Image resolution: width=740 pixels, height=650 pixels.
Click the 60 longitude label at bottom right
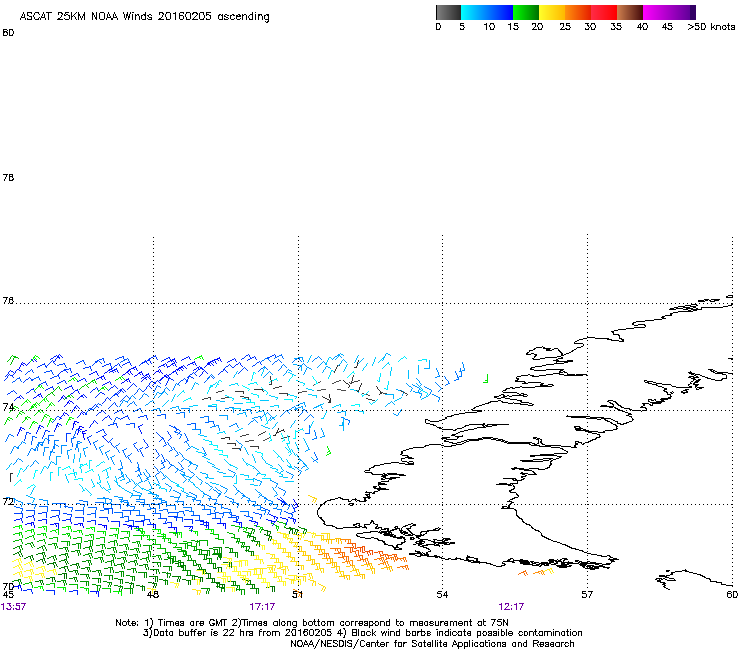(x=732, y=595)
